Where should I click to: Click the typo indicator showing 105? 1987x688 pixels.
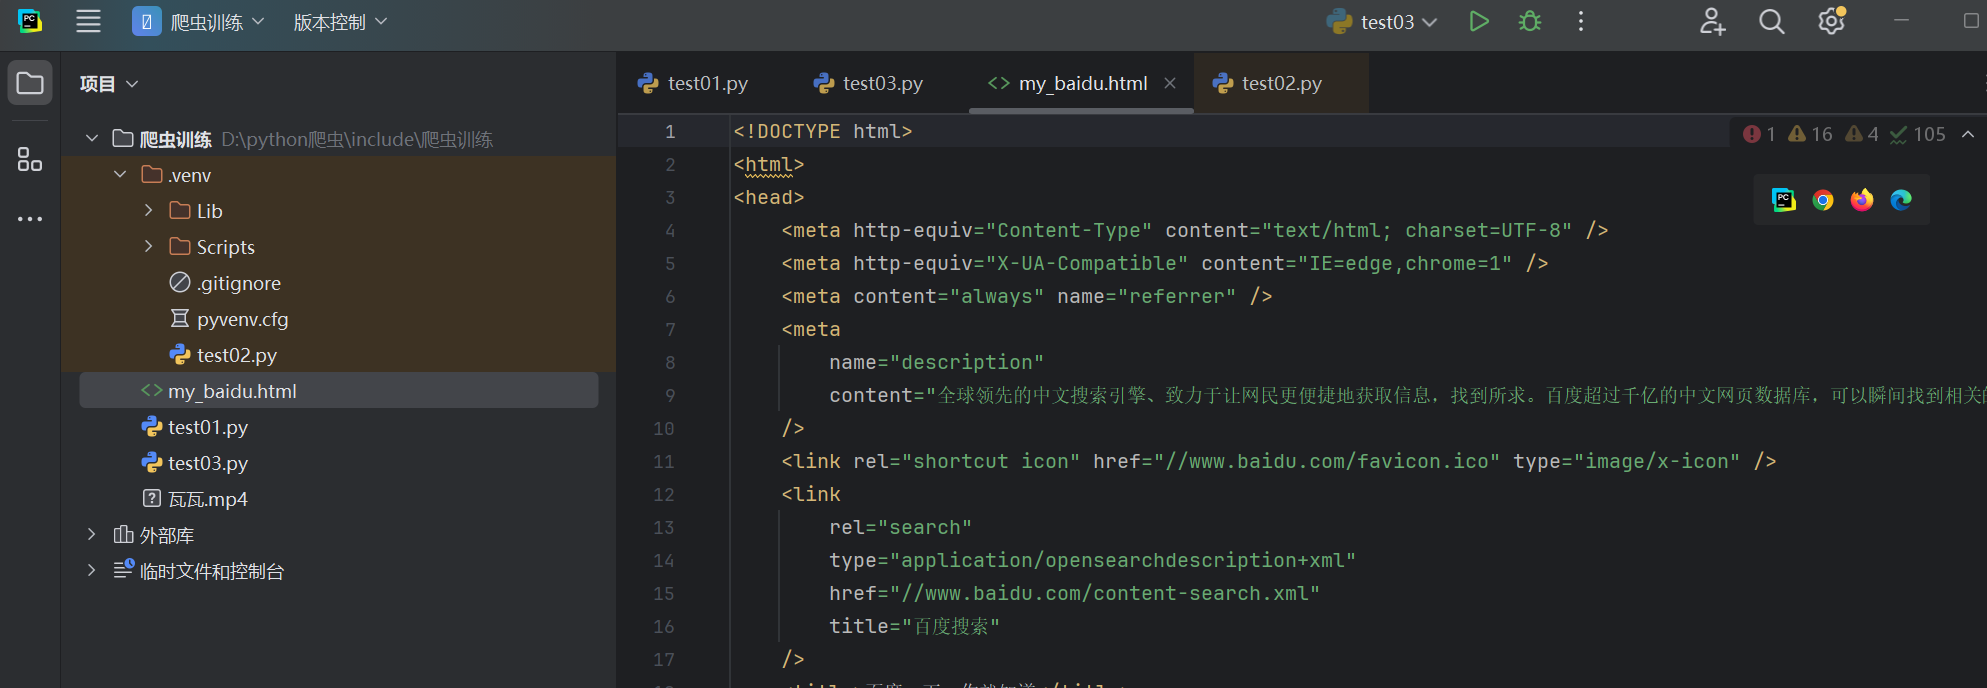(1917, 134)
